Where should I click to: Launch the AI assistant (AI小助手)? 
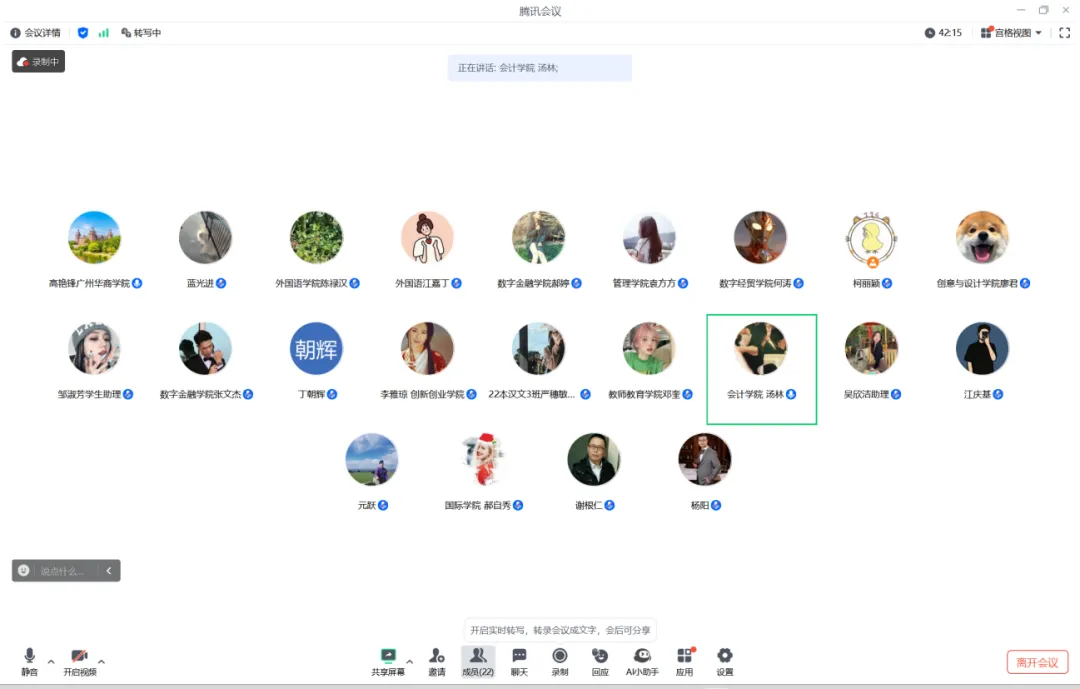642,660
